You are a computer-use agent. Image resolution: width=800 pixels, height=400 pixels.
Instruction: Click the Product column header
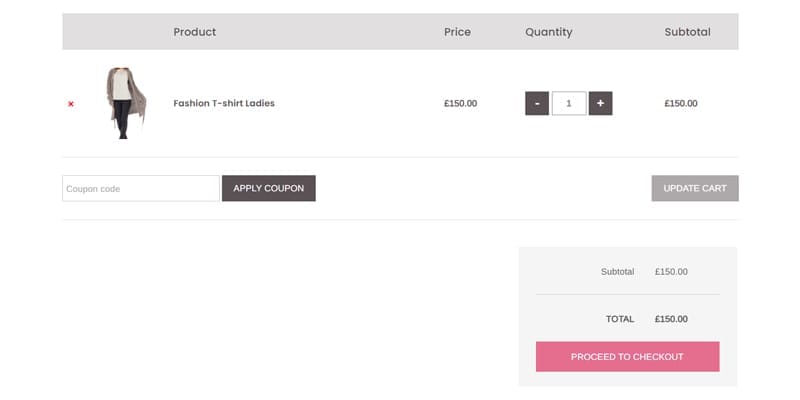195,32
